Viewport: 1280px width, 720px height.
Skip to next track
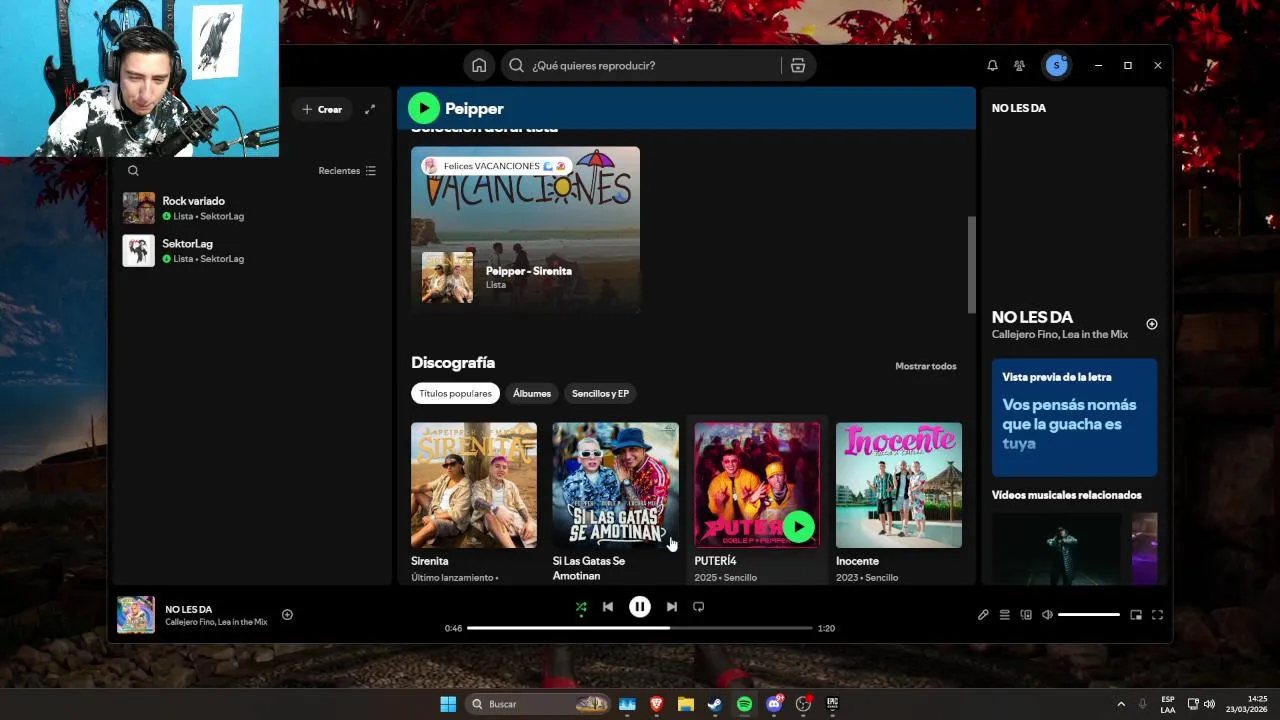point(672,606)
